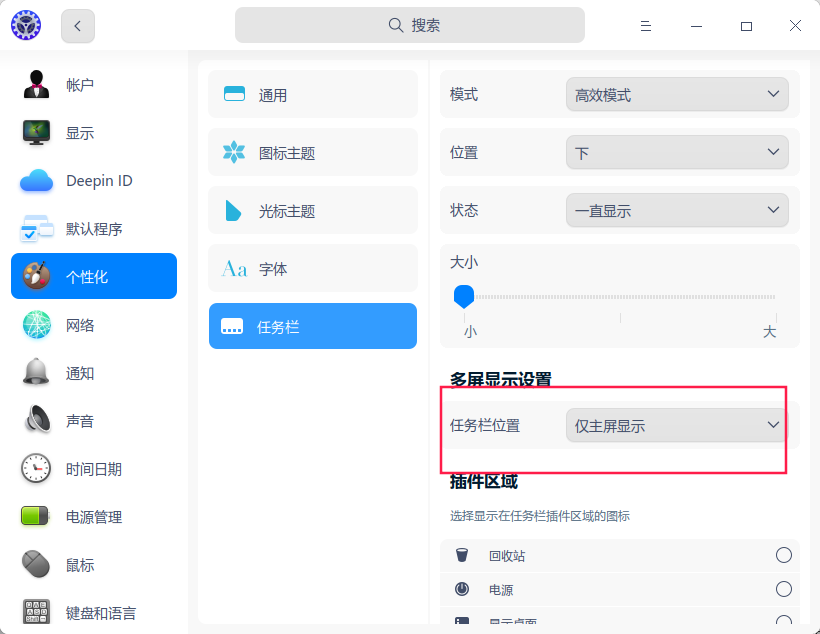Open the 状态 dropdown showing 一直显示
Viewport: 820px width, 634px height.
tap(677, 210)
